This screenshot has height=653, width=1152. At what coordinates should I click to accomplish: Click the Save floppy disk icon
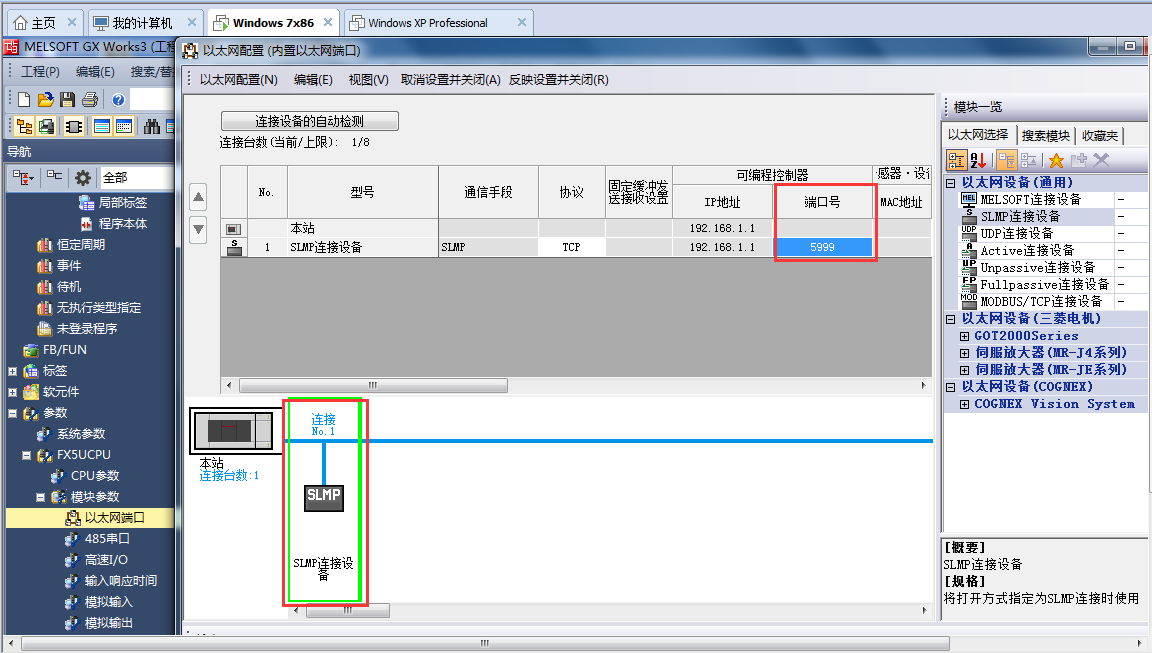click(x=68, y=99)
